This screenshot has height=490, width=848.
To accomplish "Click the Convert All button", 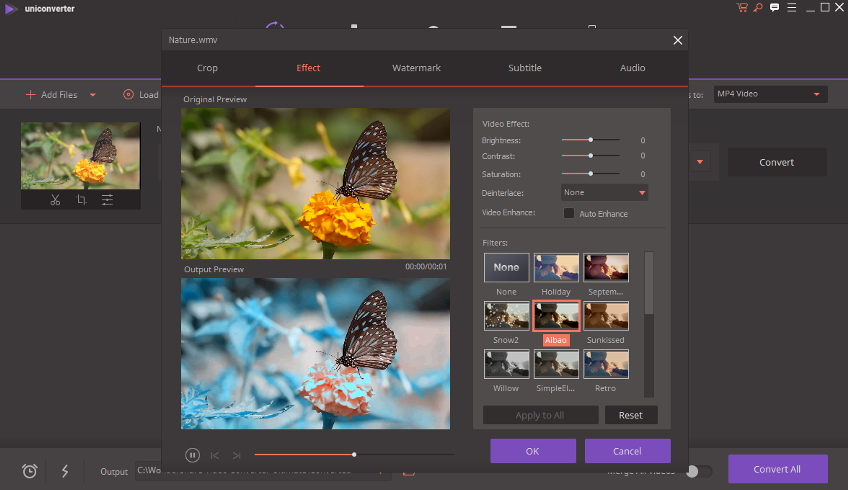I will point(777,469).
